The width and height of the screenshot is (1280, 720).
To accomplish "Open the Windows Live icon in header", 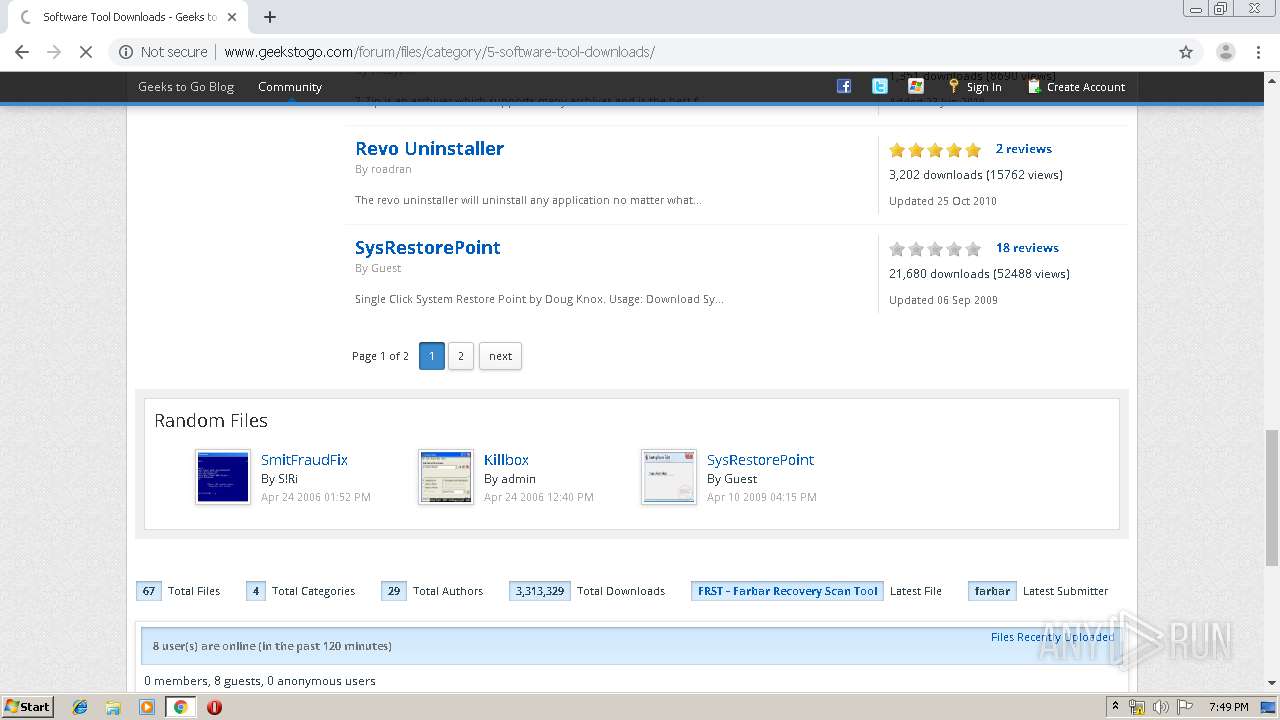I will (916, 86).
